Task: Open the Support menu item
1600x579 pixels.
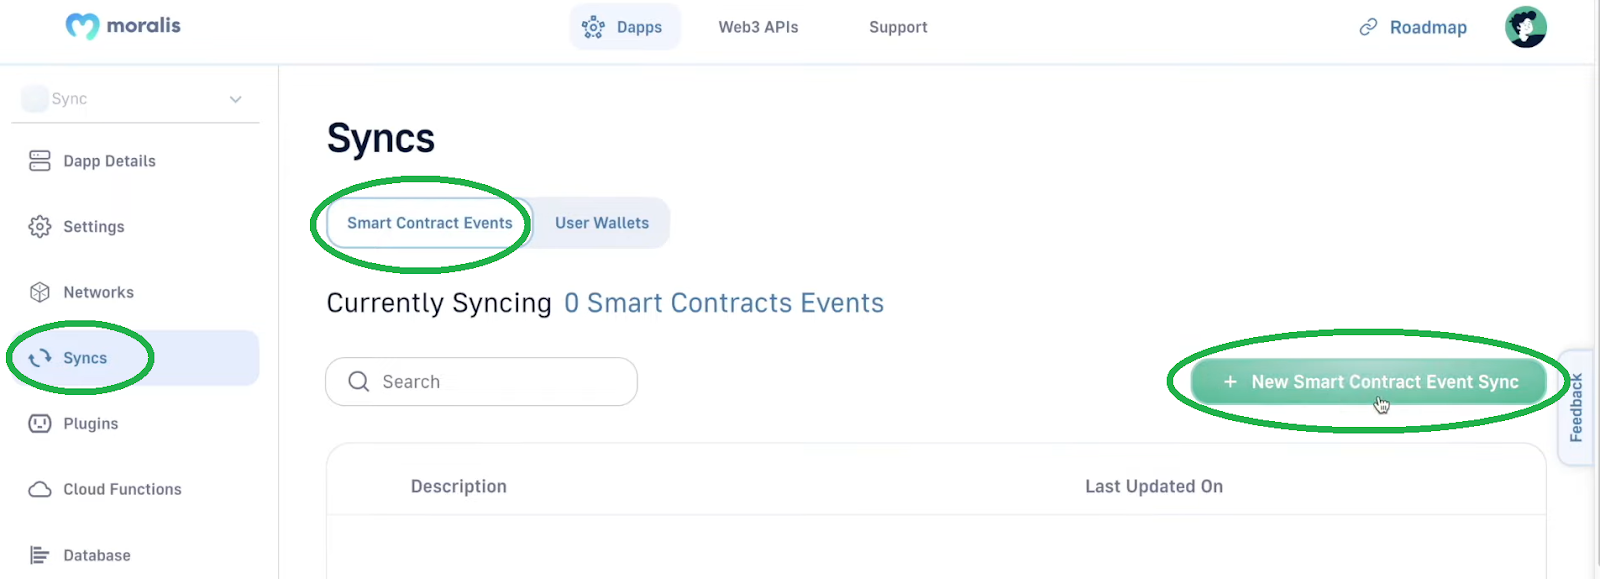Action: pos(898,27)
